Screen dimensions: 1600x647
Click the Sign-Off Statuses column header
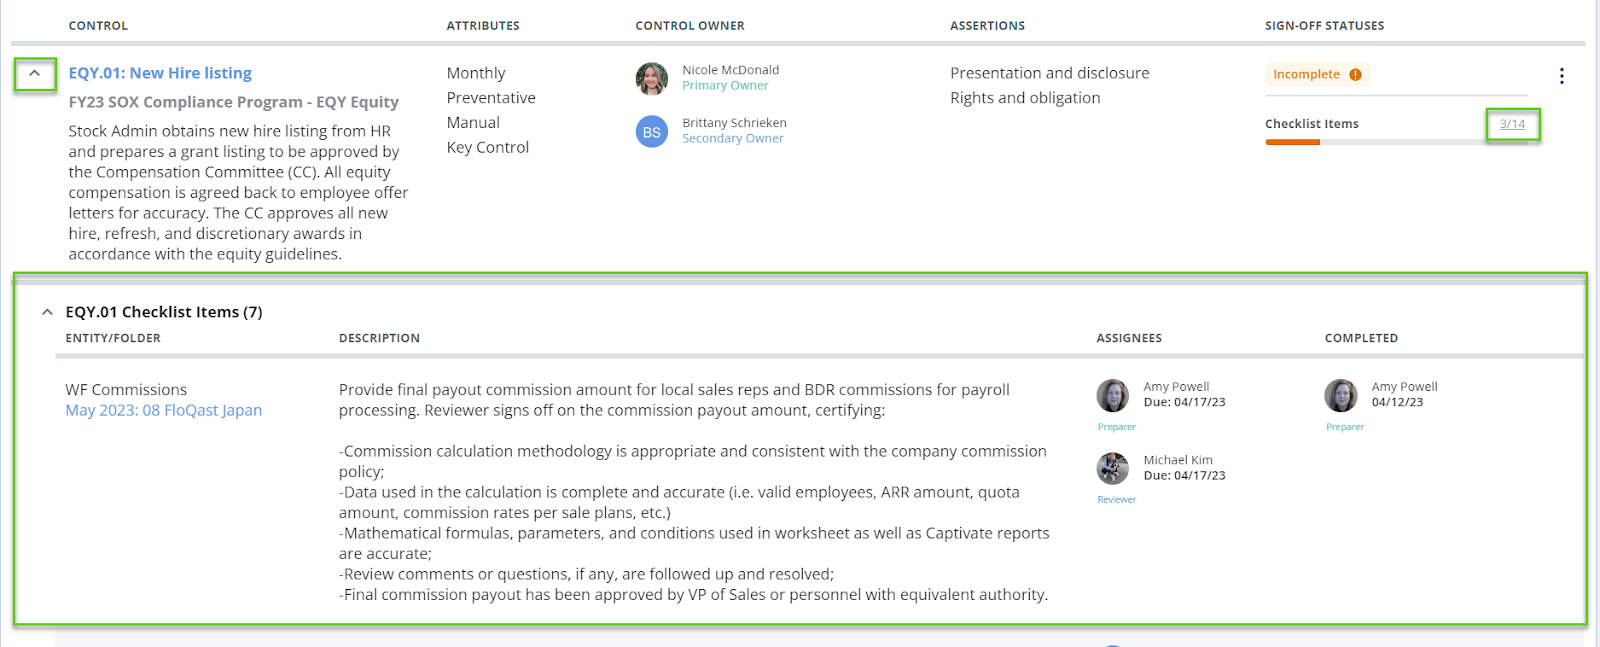tap(1324, 26)
